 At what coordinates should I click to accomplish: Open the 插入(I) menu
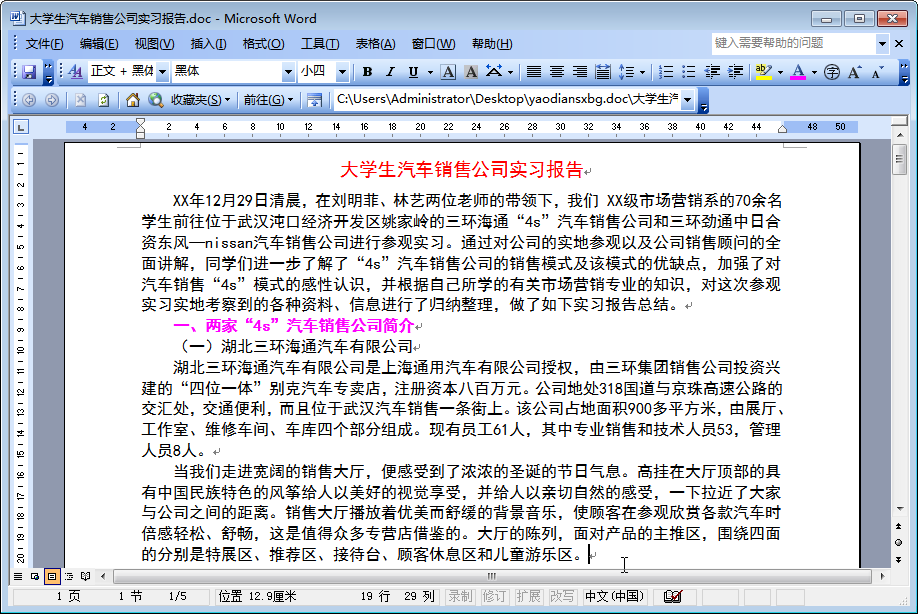(x=208, y=44)
